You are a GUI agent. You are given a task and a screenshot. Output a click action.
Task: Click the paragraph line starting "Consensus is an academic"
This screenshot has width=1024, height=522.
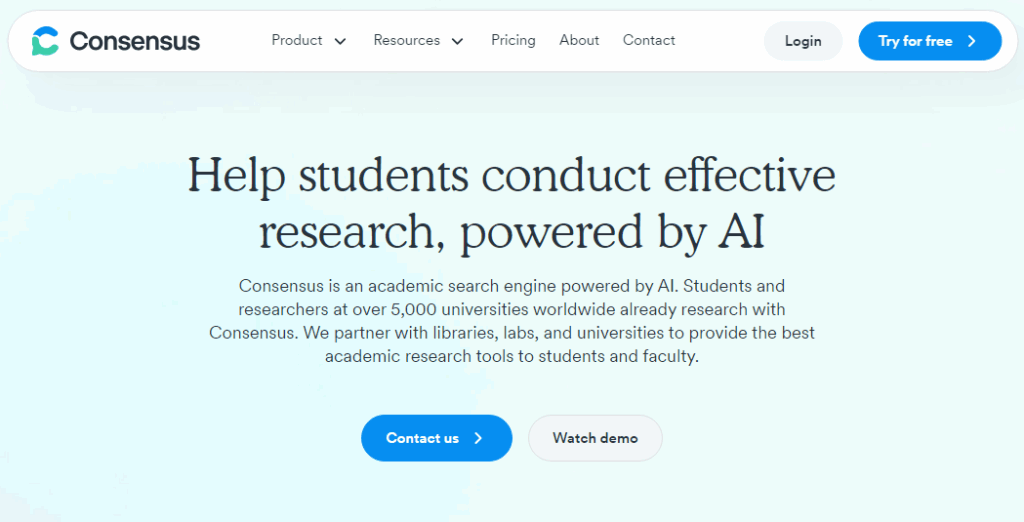point(511,286)
